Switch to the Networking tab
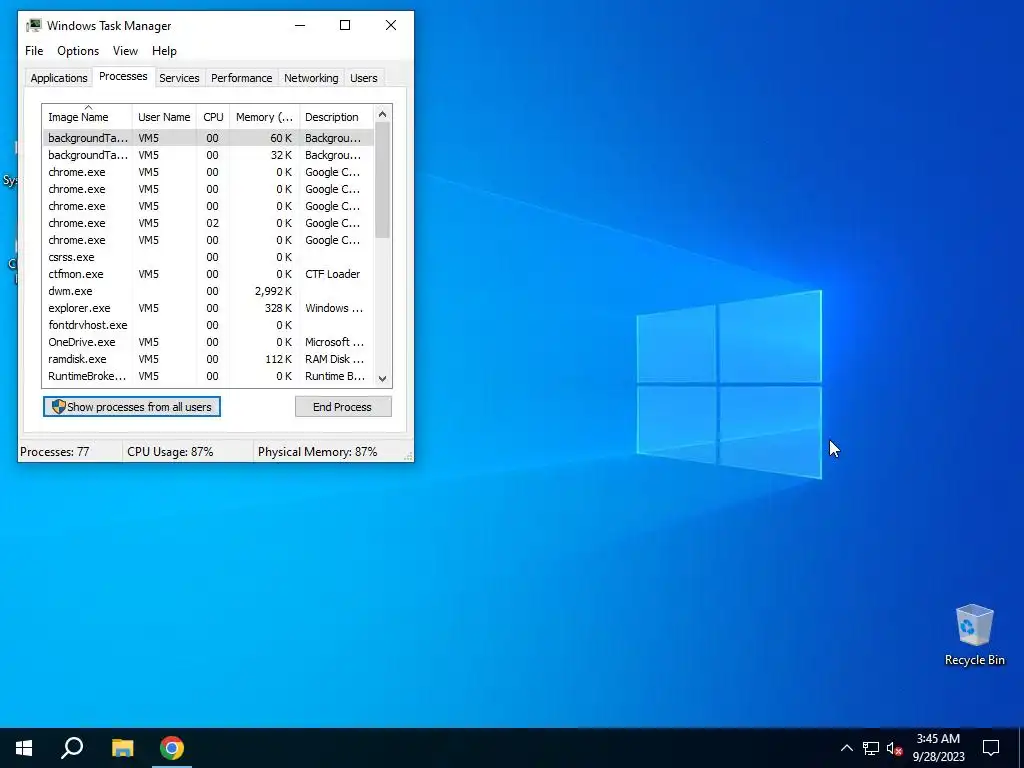Viewport: 1024px width, 768px height. (311, 78)
